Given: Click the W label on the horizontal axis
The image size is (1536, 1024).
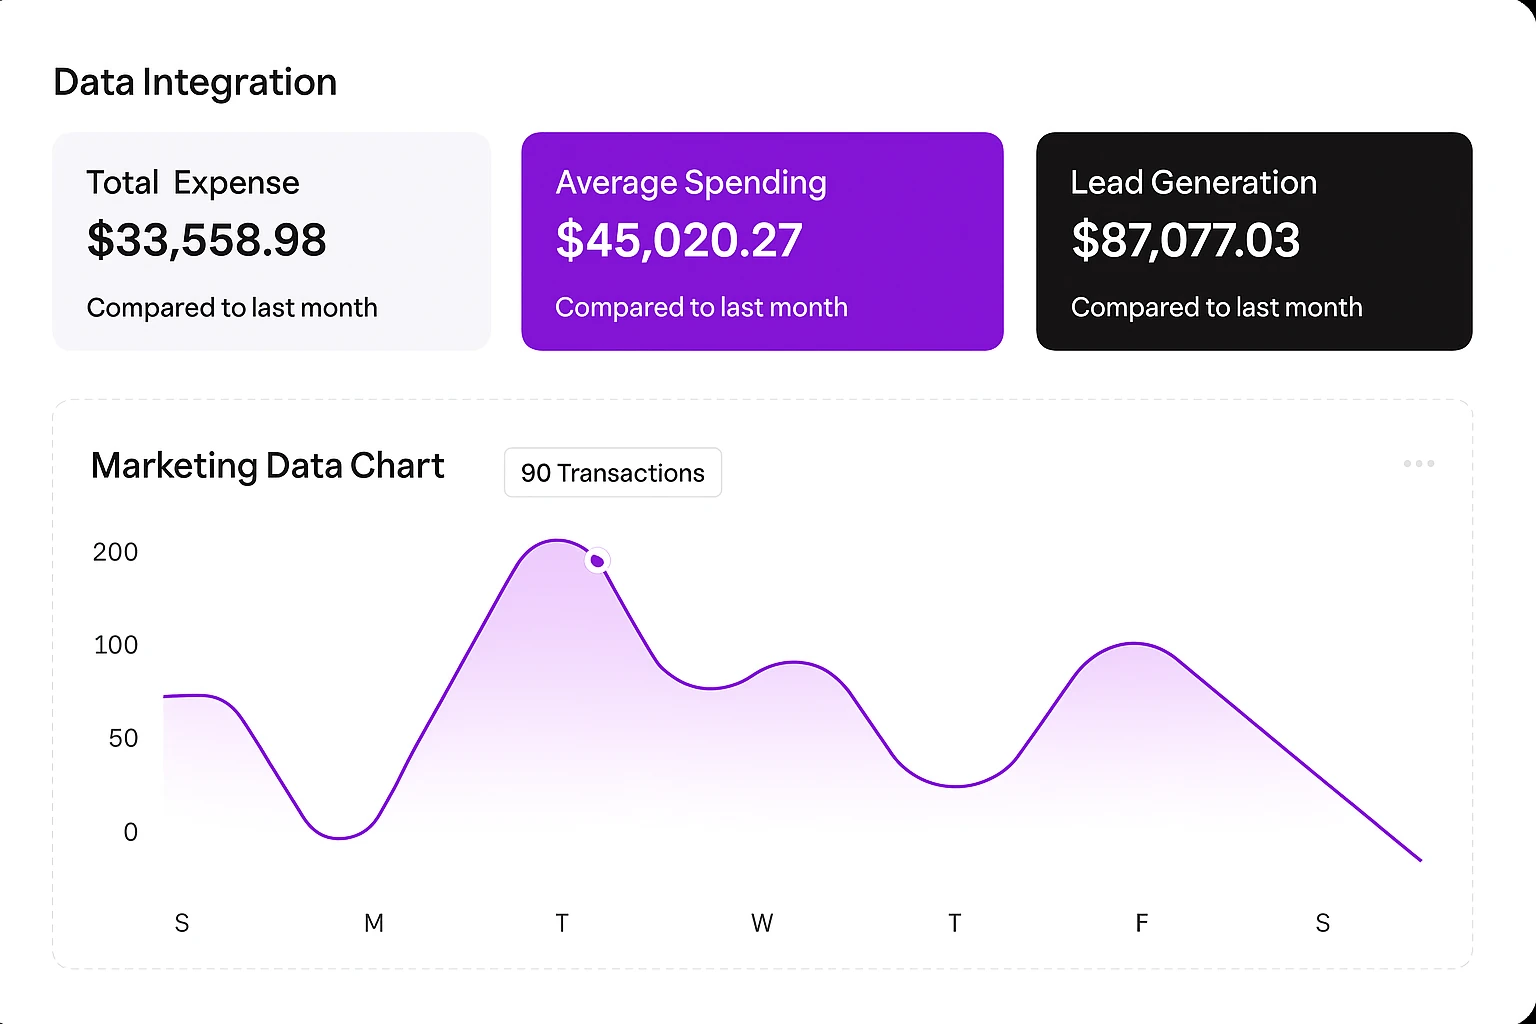Looking at the screenshot, I should coord(761,923).
